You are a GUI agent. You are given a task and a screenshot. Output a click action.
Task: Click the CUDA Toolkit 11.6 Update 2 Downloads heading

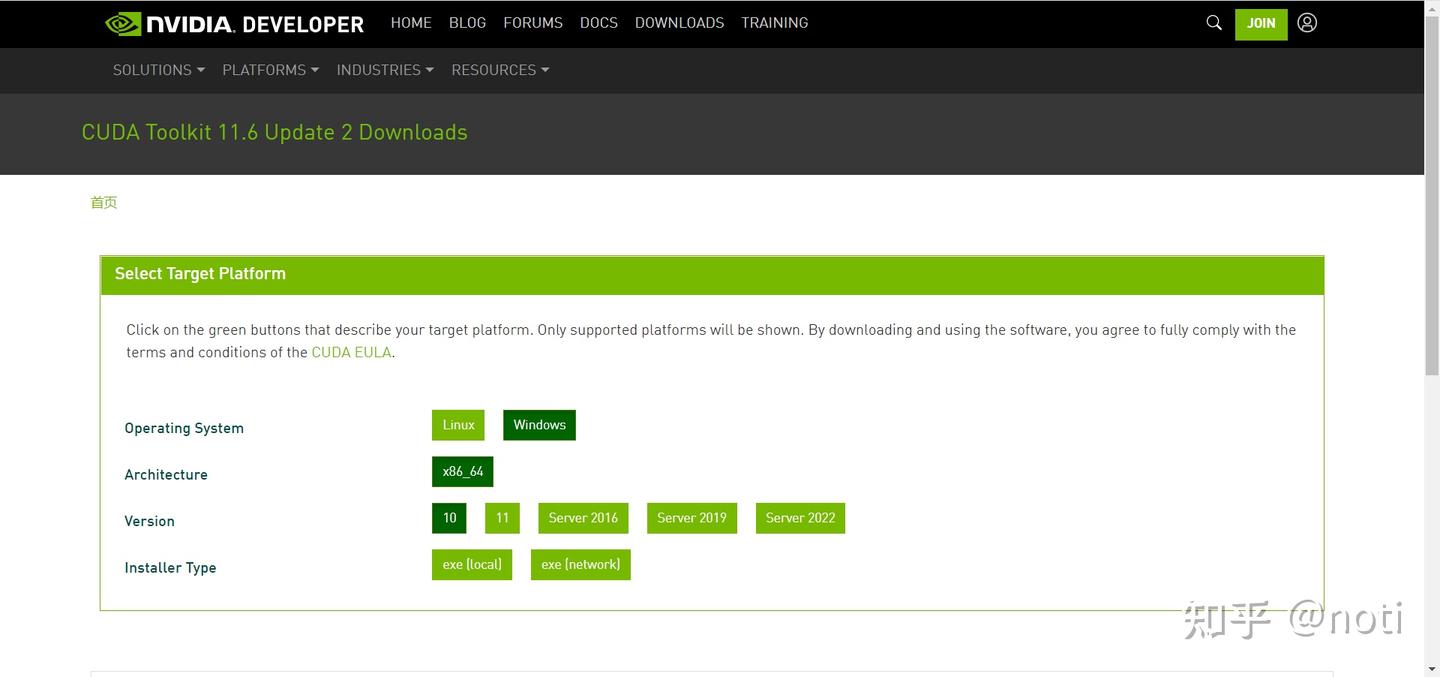coord(275,132)
